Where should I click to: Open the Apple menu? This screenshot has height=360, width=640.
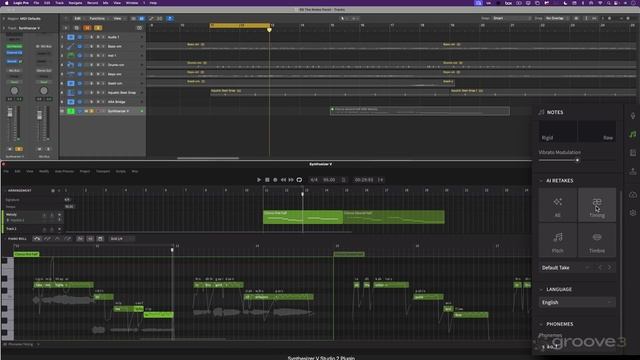6,3
